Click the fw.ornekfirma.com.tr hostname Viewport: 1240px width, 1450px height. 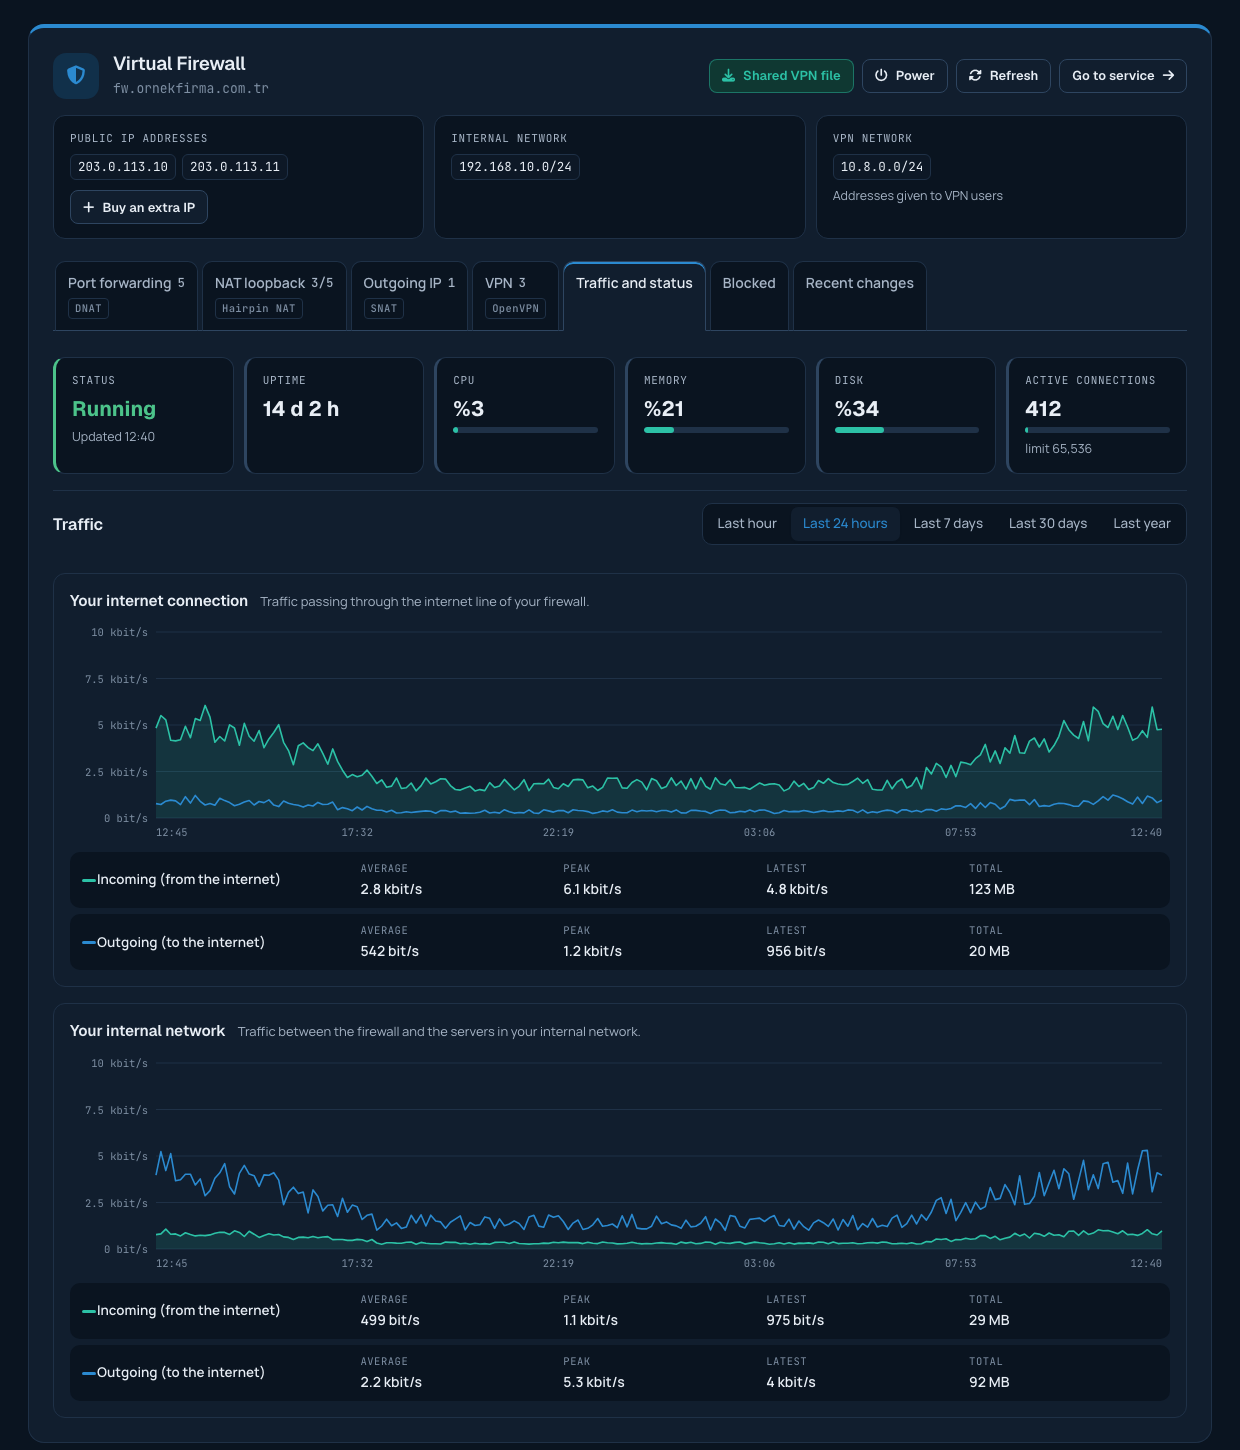point(191,88)
